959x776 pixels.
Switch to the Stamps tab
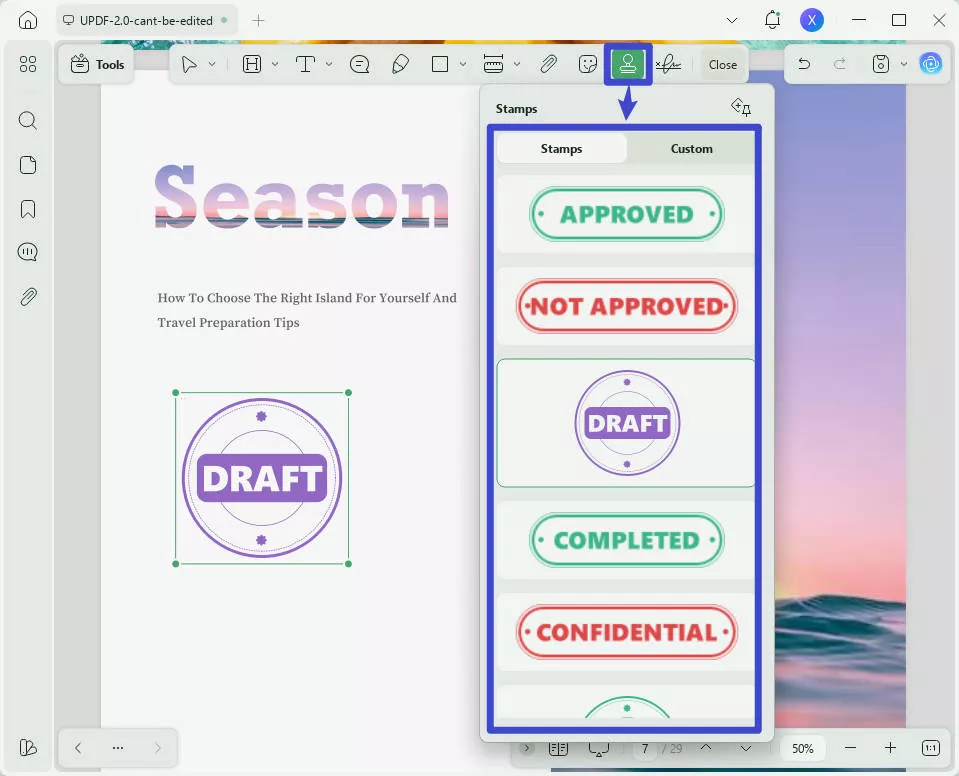coord(561,148)
